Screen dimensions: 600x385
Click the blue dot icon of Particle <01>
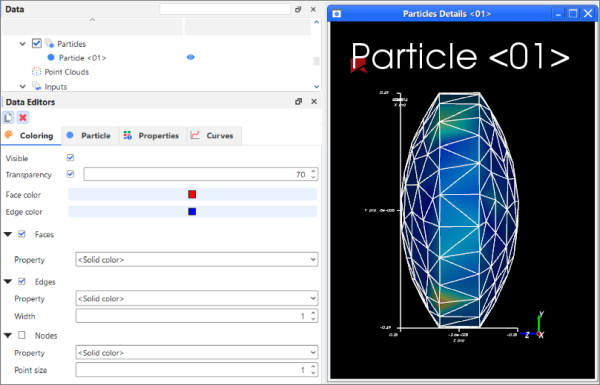point(51,57)
